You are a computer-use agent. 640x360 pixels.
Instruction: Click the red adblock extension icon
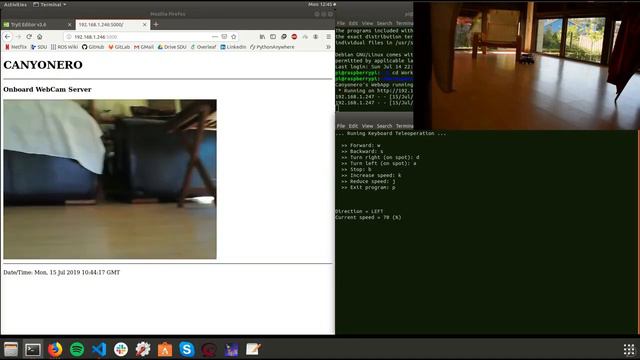(294, 37)
